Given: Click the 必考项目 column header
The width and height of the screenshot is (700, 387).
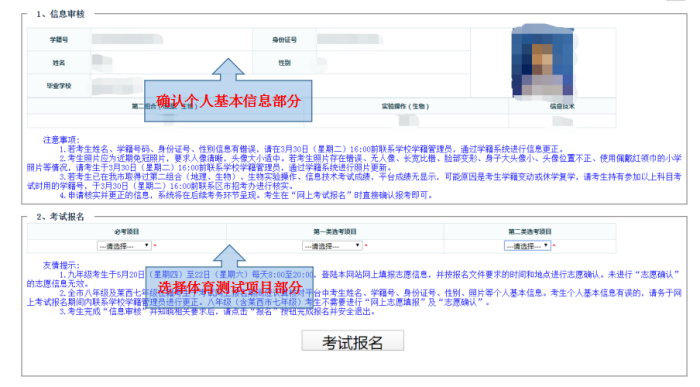Looking at the screenshot, I should pyautogui.click(x=127, y=231).
